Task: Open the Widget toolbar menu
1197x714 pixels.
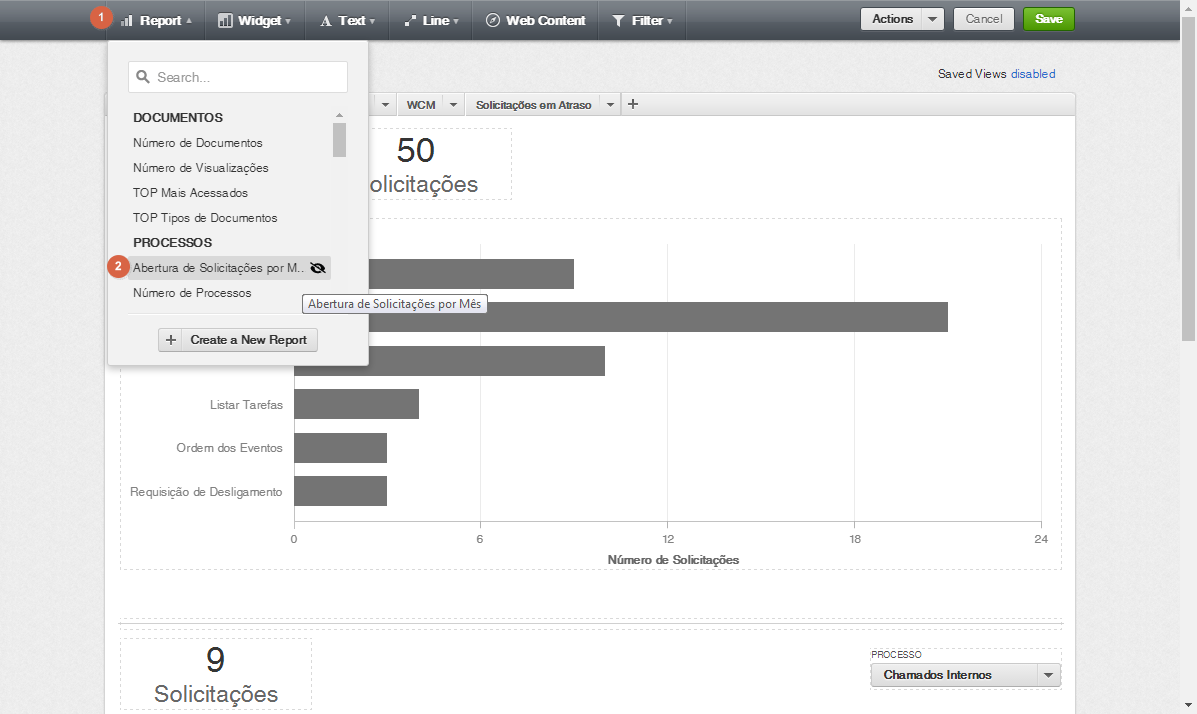Action: [254, 21]
